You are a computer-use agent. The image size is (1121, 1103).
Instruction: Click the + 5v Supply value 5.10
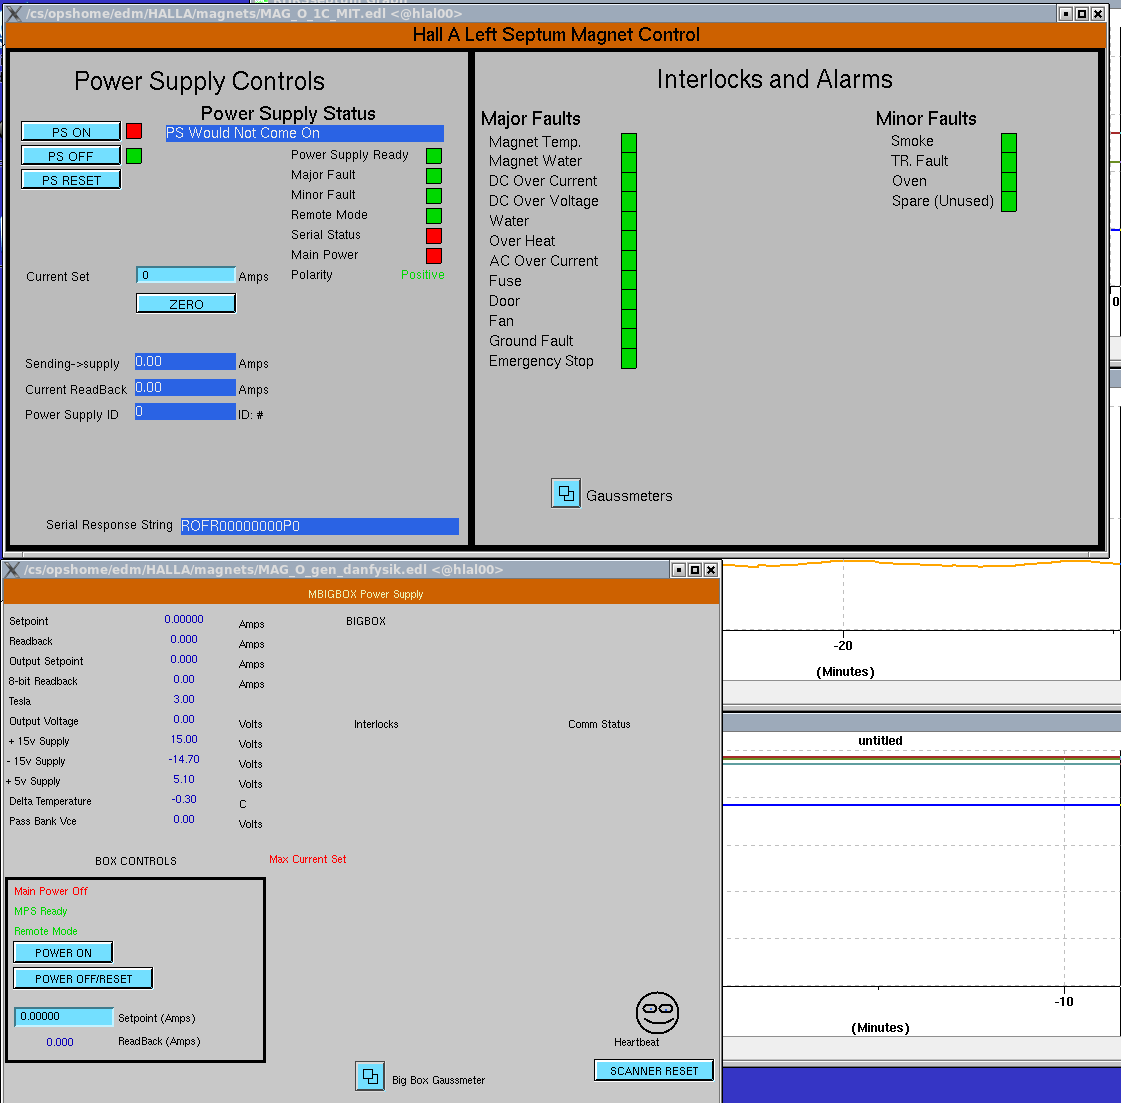184,779
